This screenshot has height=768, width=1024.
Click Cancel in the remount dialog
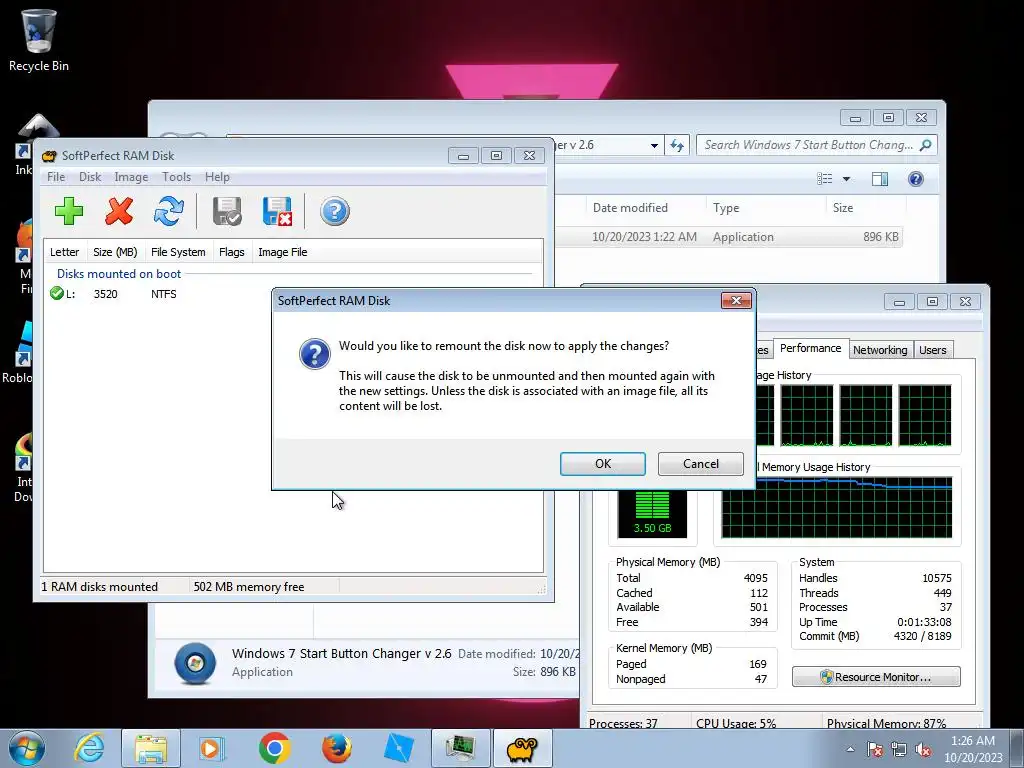tap(701, 464)
